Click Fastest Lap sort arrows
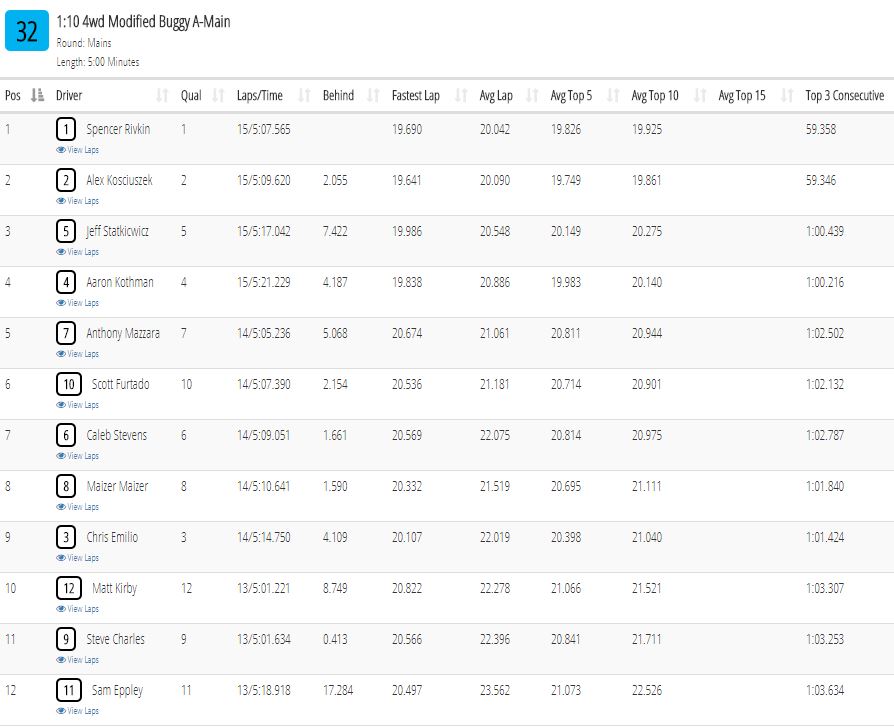894x727 pixels. point(461,95)
